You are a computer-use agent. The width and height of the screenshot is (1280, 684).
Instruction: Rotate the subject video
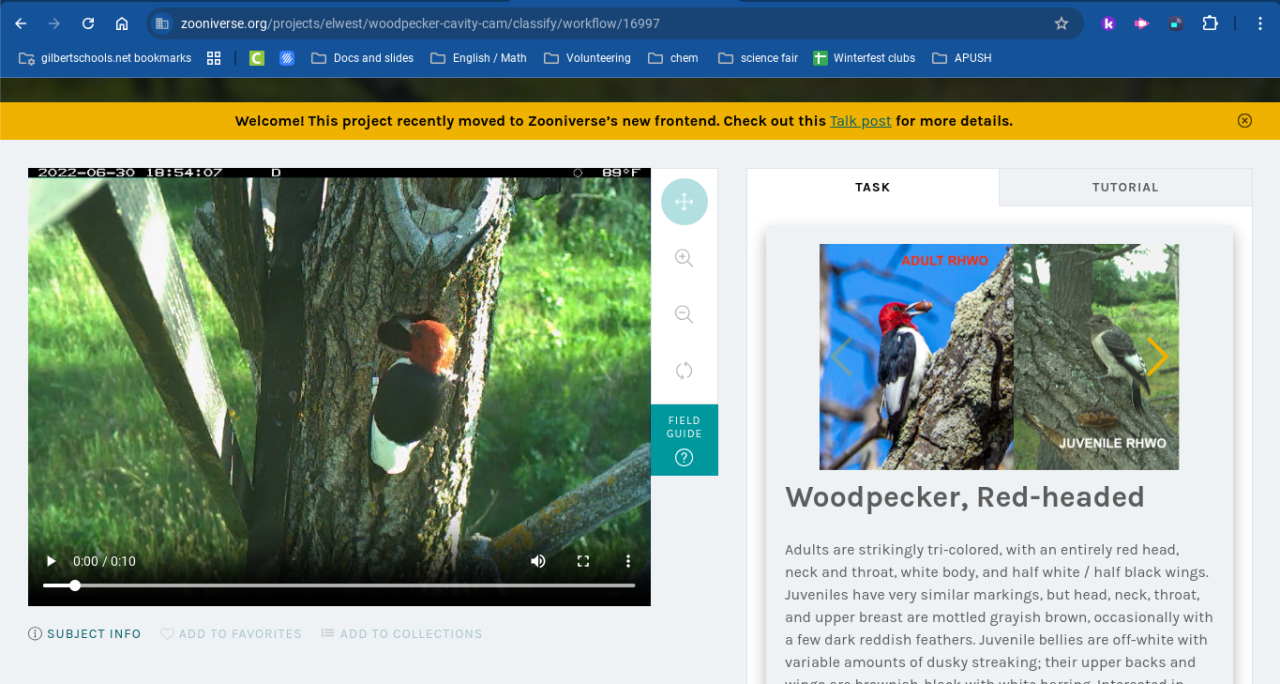click(x=684, y=371)
